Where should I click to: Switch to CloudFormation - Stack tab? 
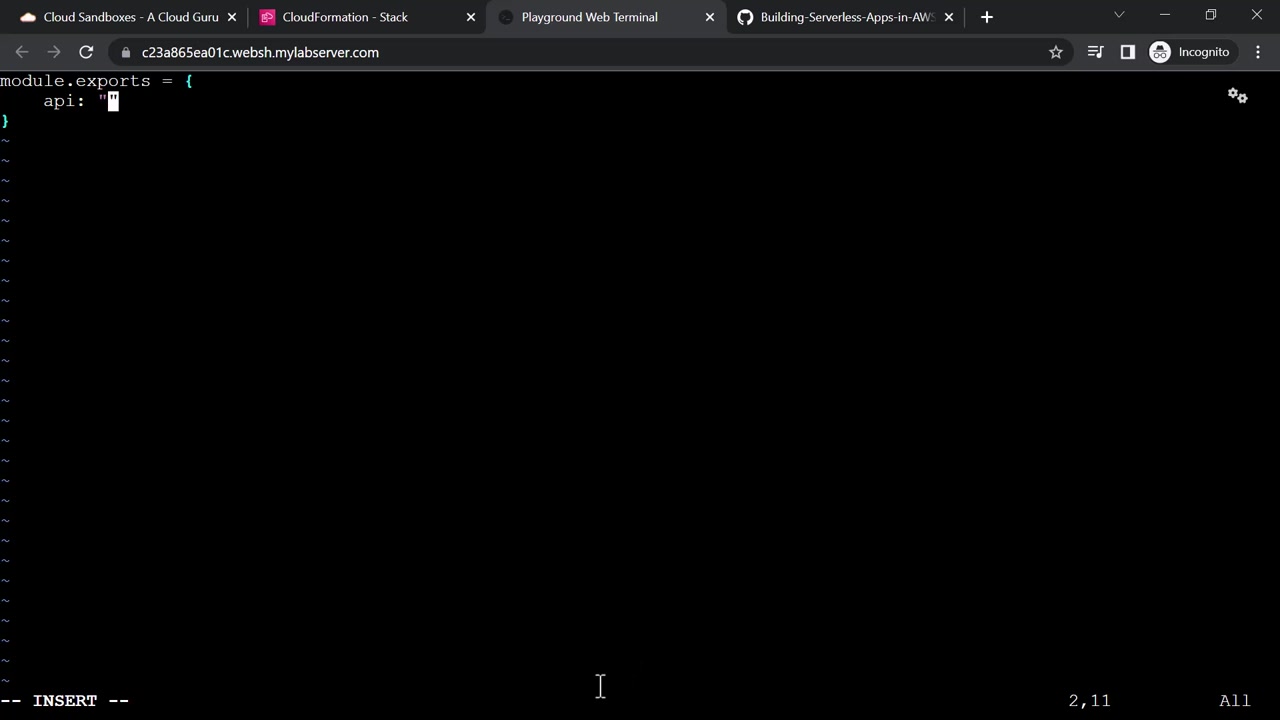[x=366, y=17]
